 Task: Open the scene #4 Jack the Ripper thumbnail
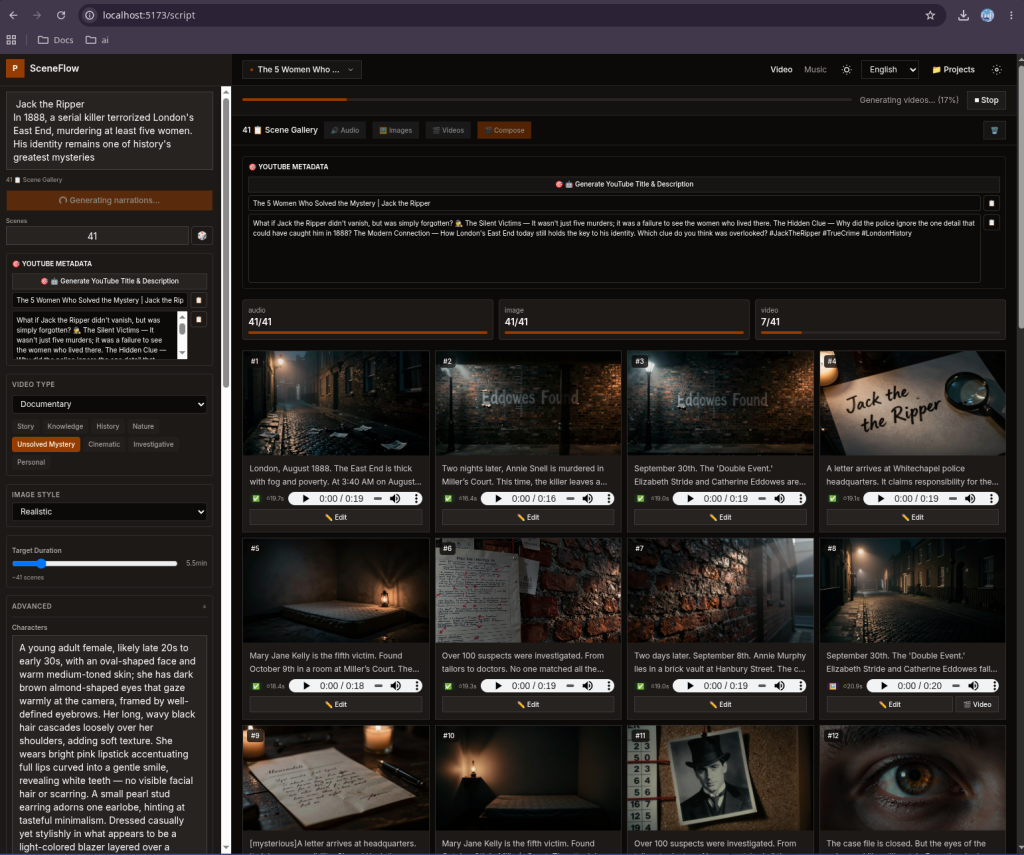912,403
